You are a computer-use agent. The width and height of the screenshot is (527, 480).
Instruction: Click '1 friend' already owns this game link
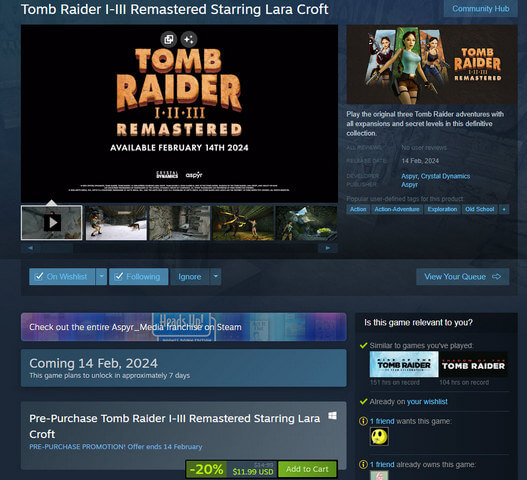click(382, 465)
